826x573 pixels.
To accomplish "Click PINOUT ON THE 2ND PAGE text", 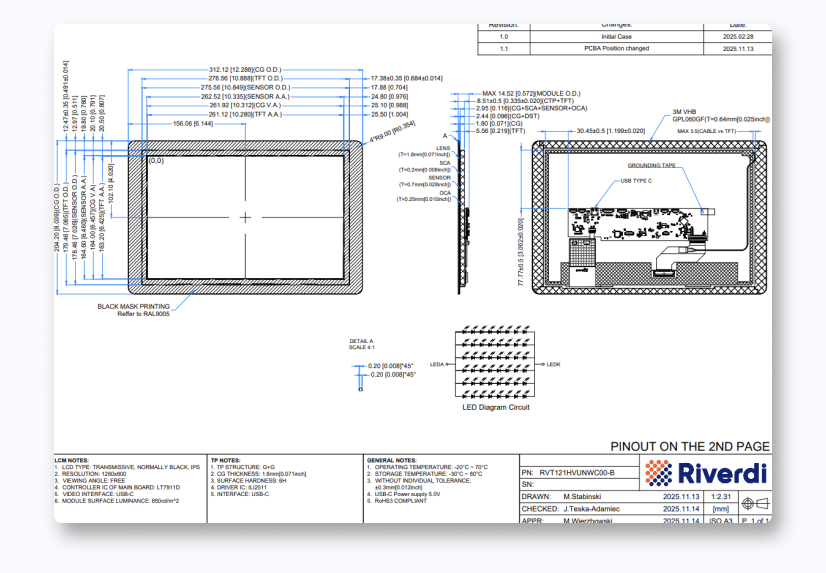I will click(688, 447).
